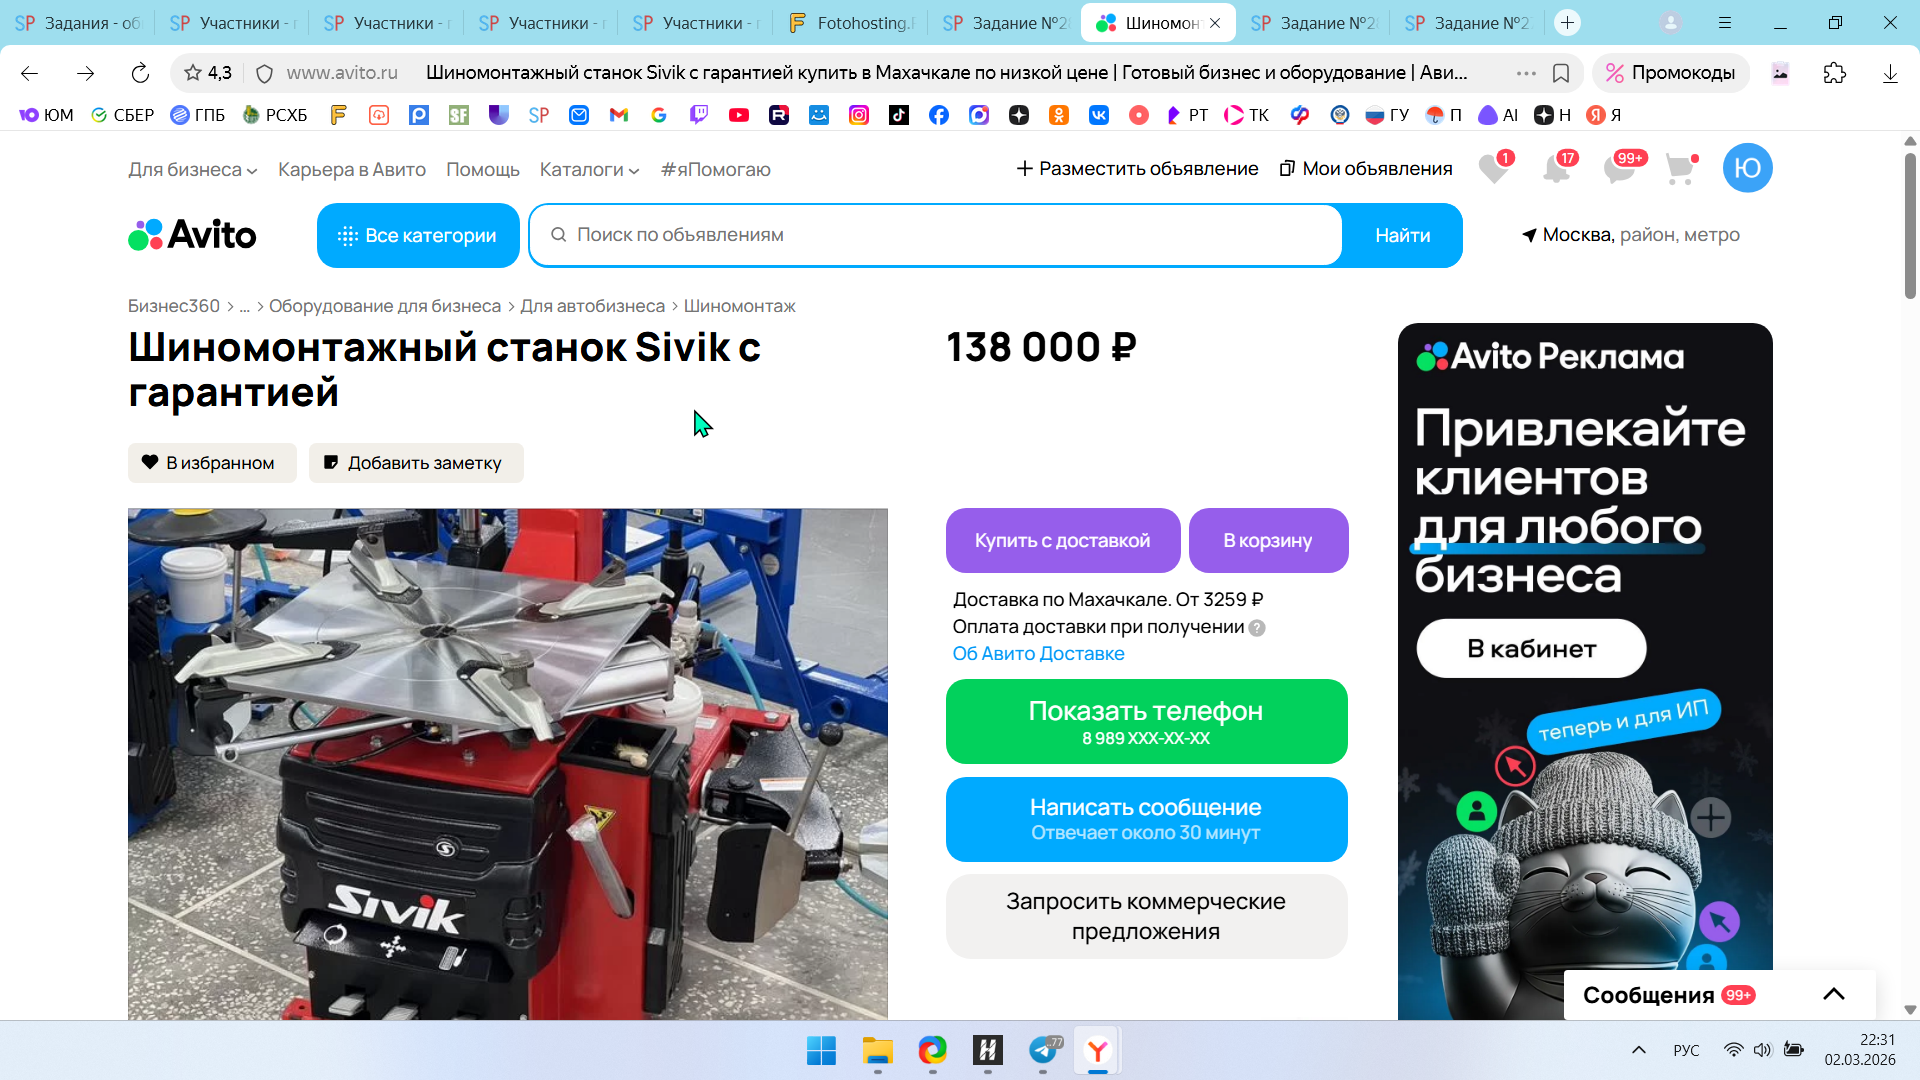
Task: Reload the page with refresh icon
Action: coord(140,73)
